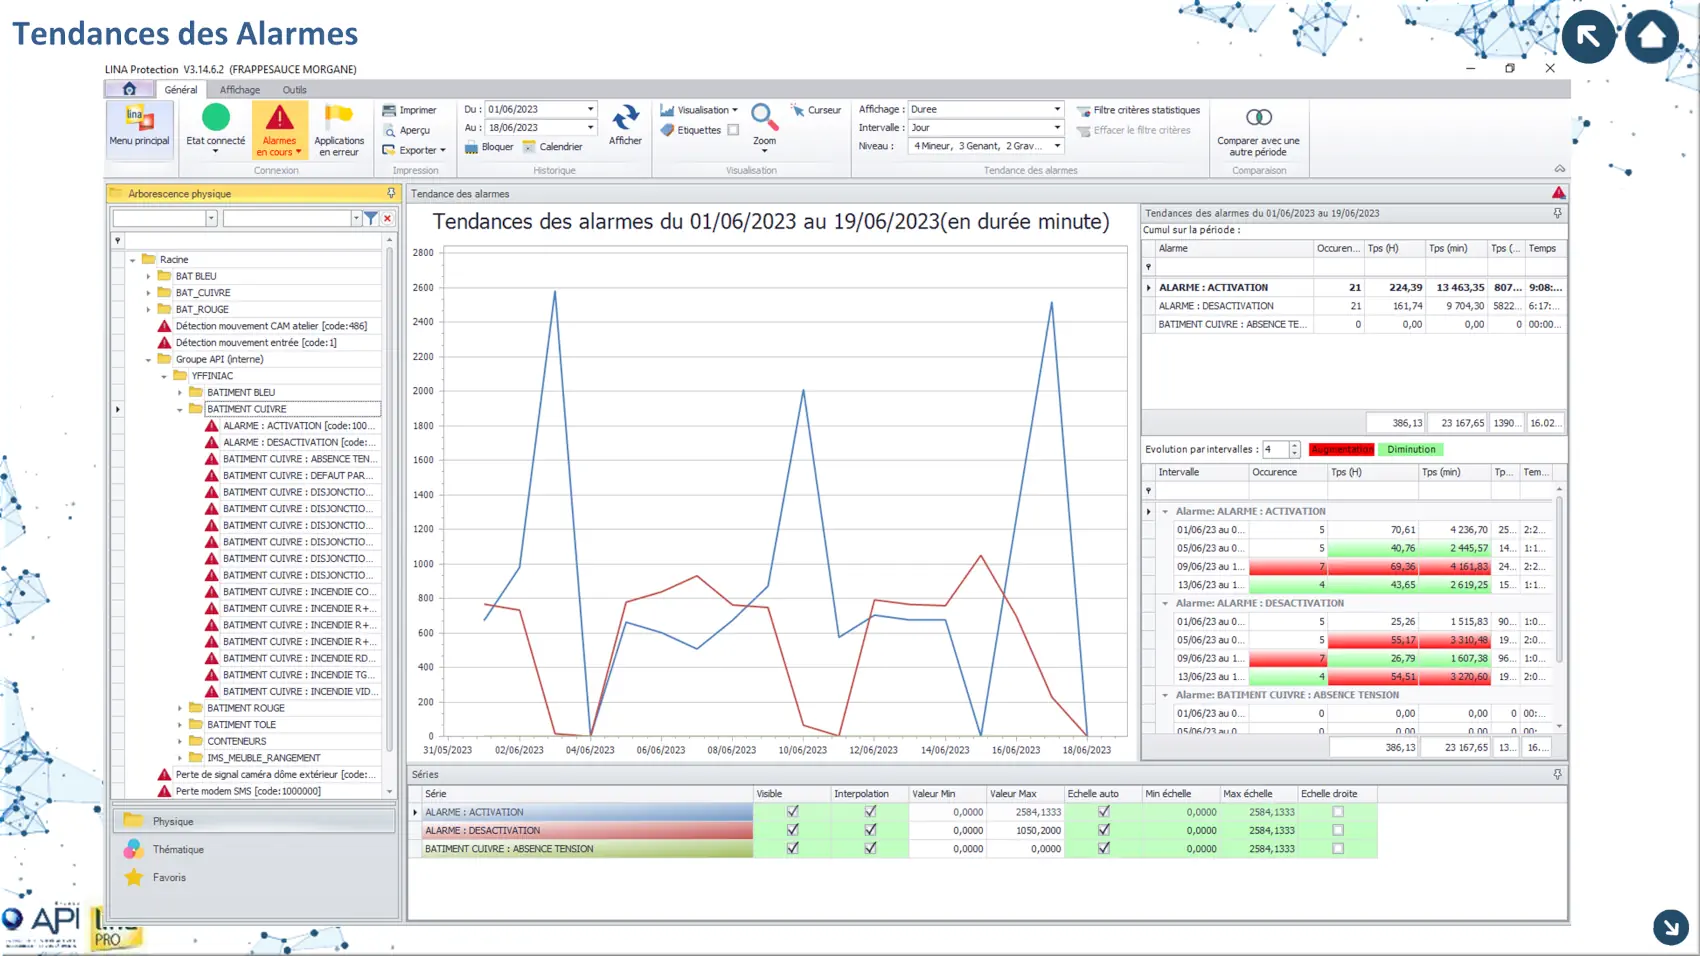The image size is (1700, 956).
Task: Open the Outils ribbon tab
Action: [x=294, y=90]
